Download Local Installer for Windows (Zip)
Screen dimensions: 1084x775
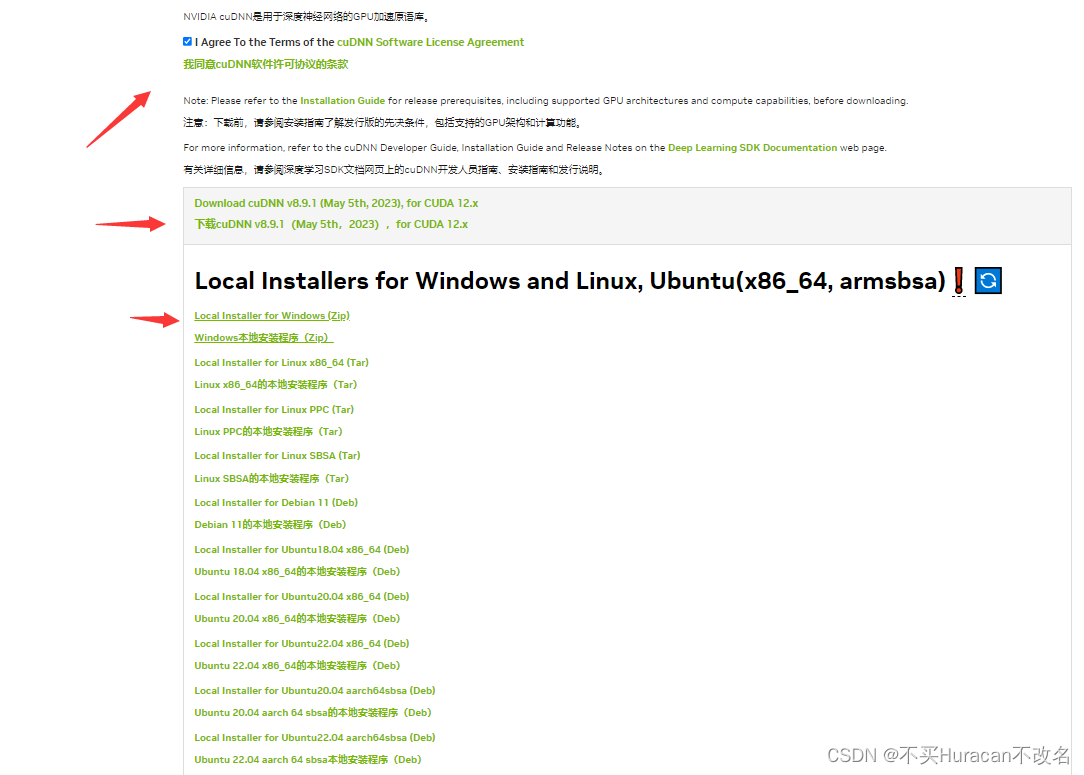pyautogui.click(x=272, y=316)
